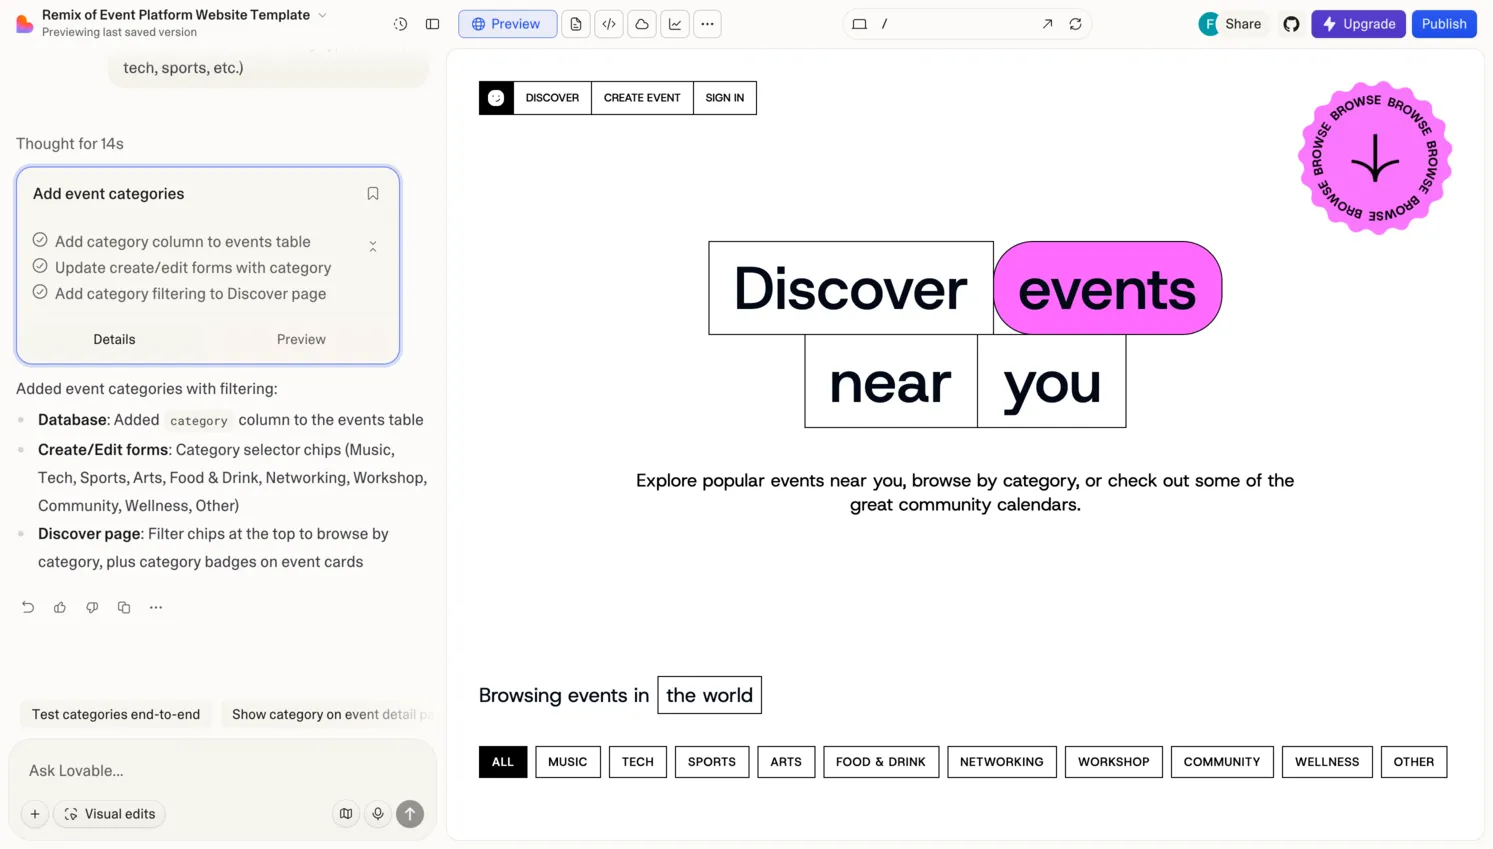The height and width of the screenshot is (849, 1493).
Task: Click the Publish button
Action: [1444, 24]
